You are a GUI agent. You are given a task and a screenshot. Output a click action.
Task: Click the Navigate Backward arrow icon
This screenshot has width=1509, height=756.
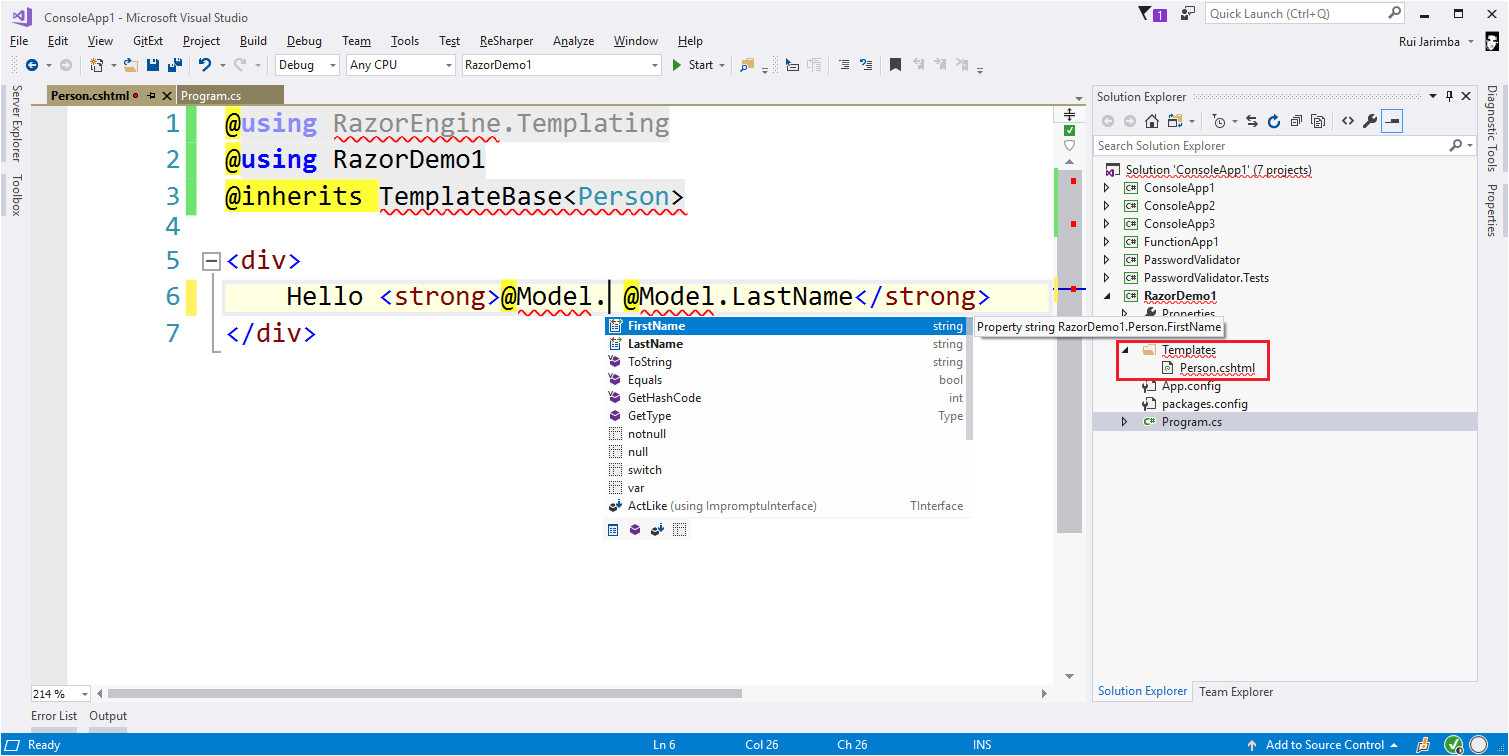point(32,65)
